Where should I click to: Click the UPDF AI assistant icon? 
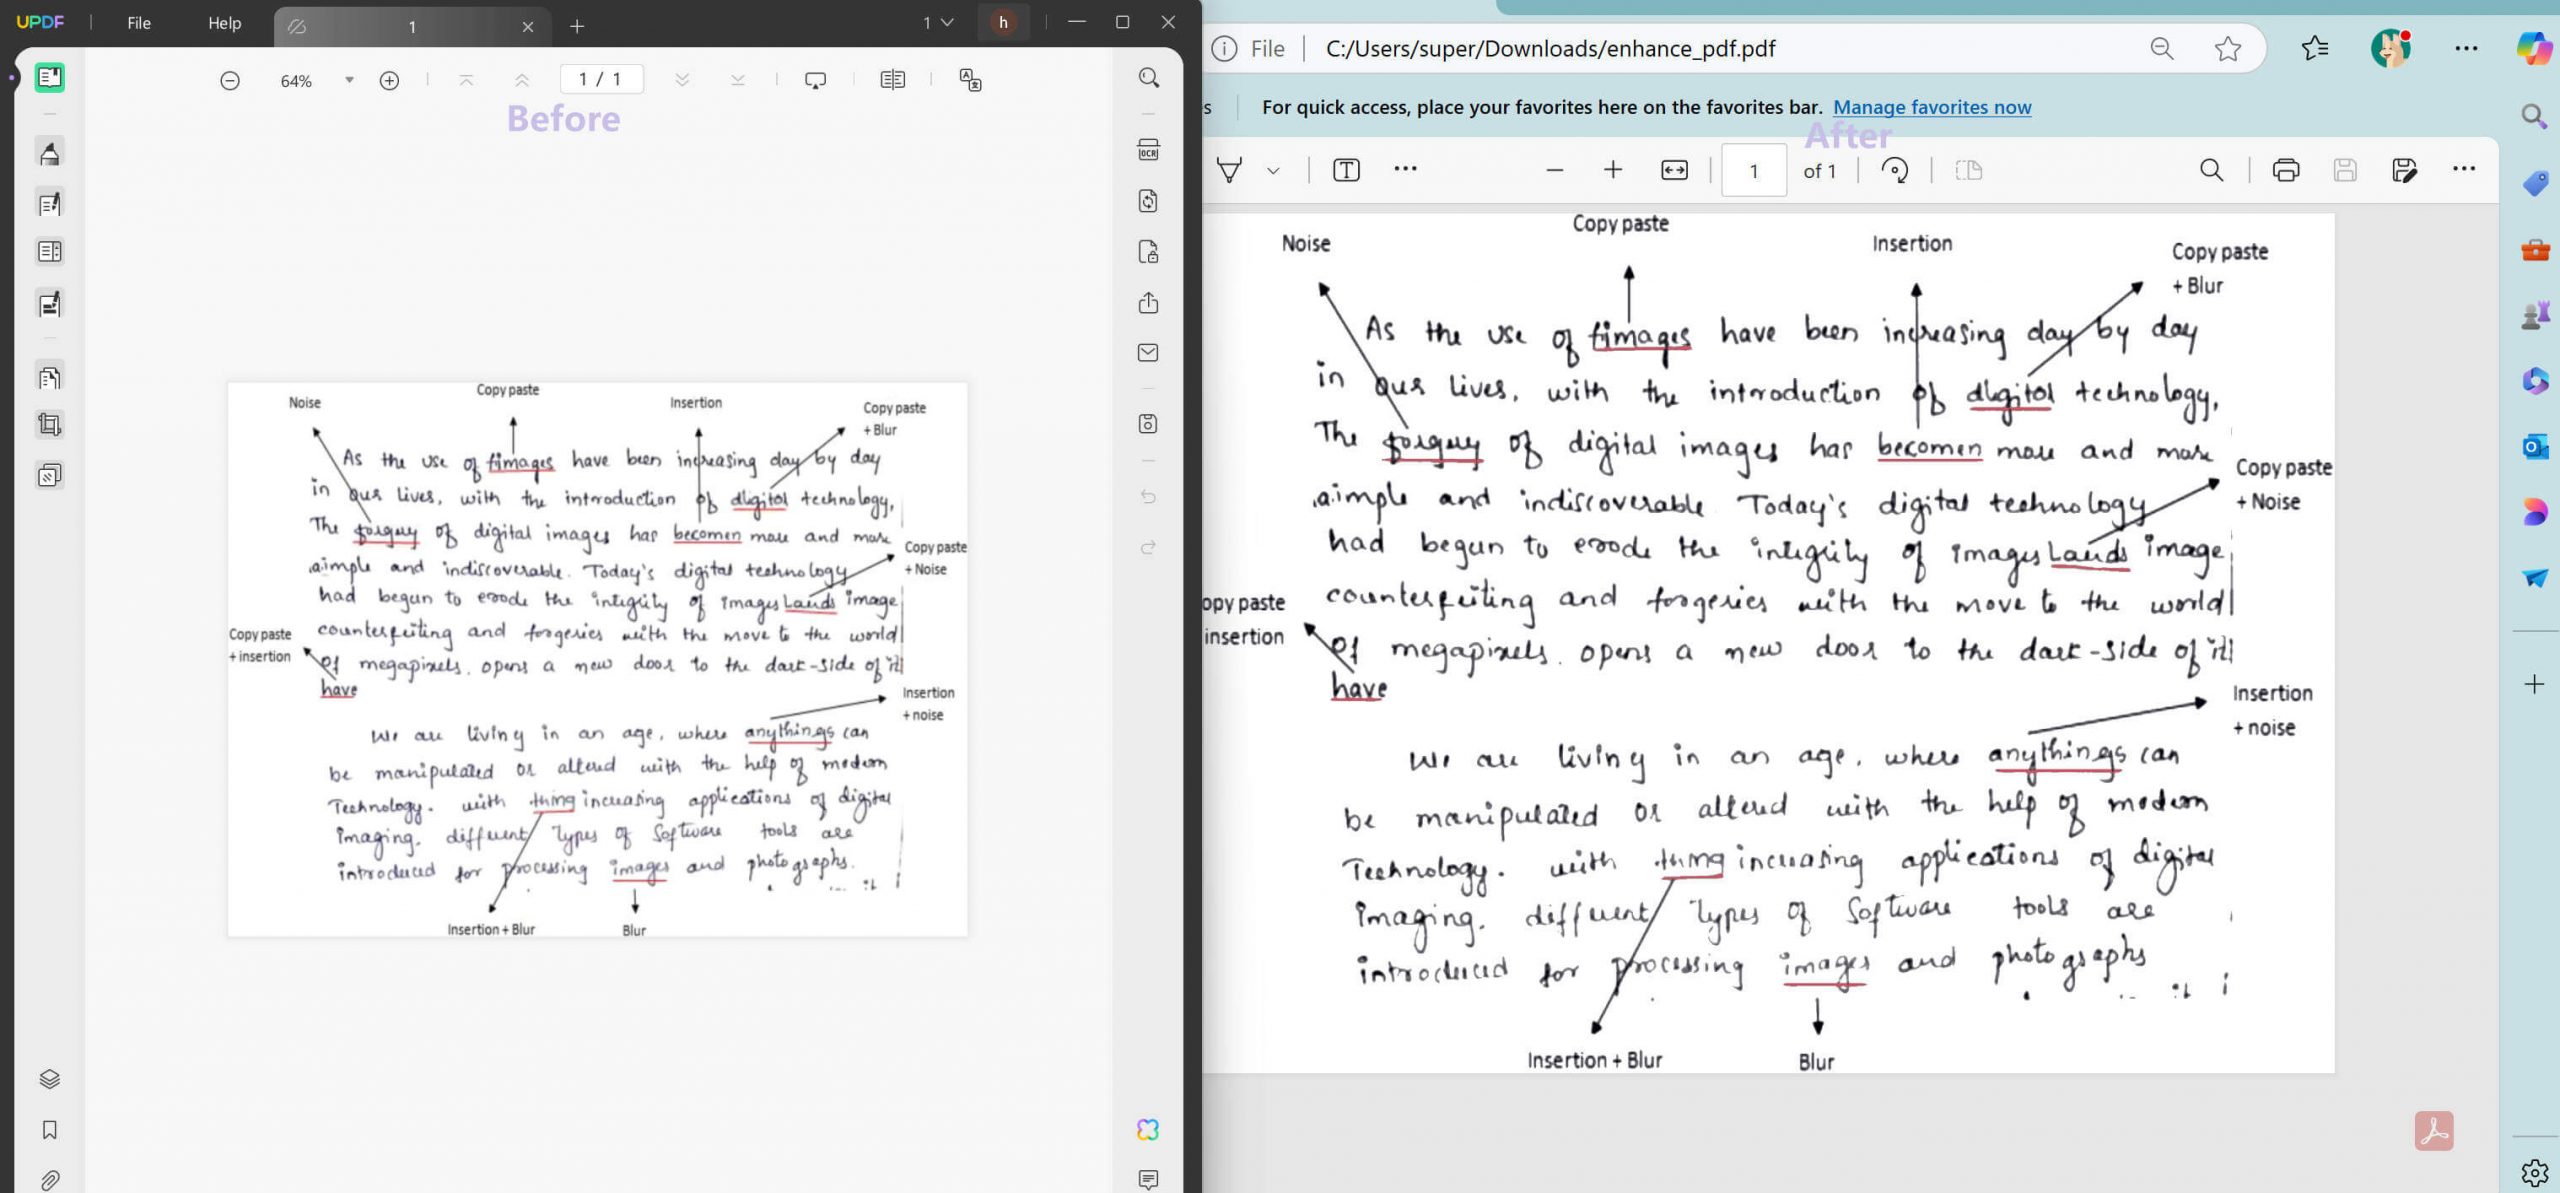tap(1148, 1129)
